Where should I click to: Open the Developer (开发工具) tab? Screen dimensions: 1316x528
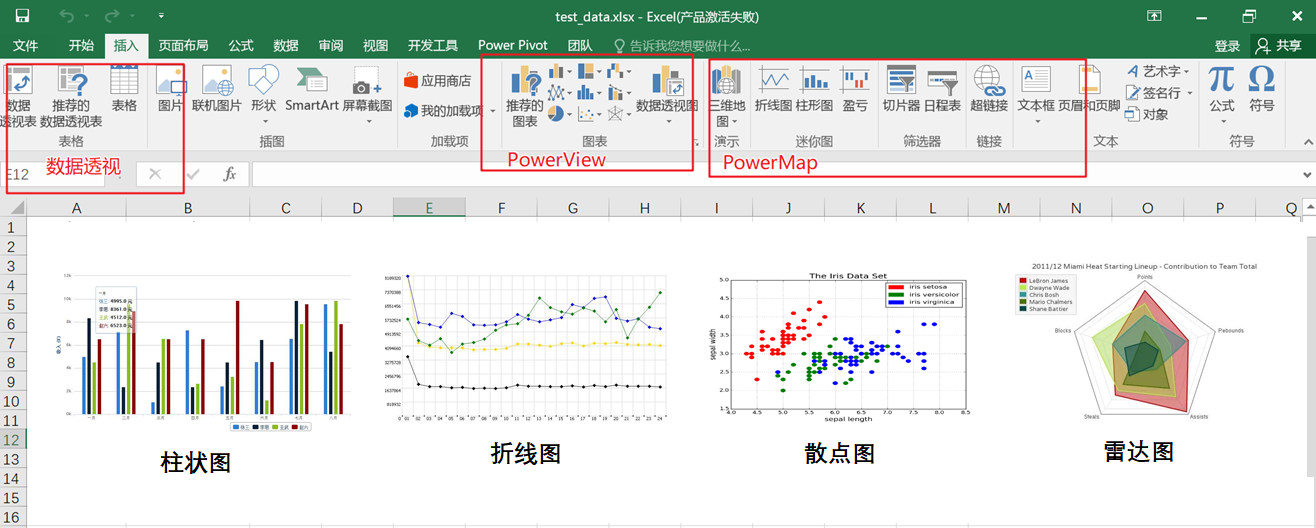(x=433, y=46)
